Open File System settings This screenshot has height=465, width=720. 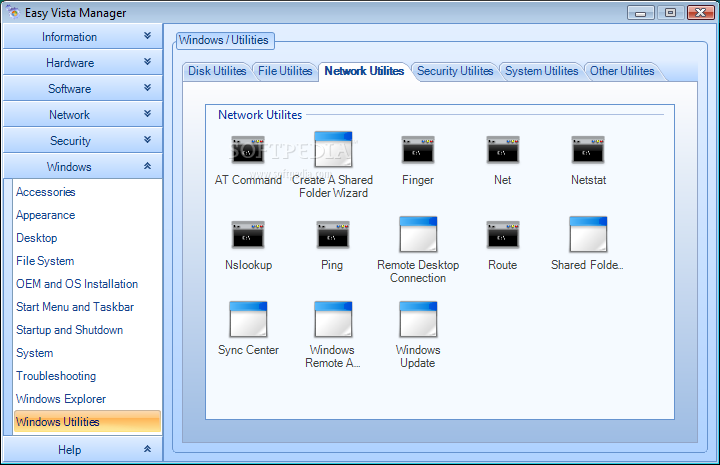tap(45, 261)
